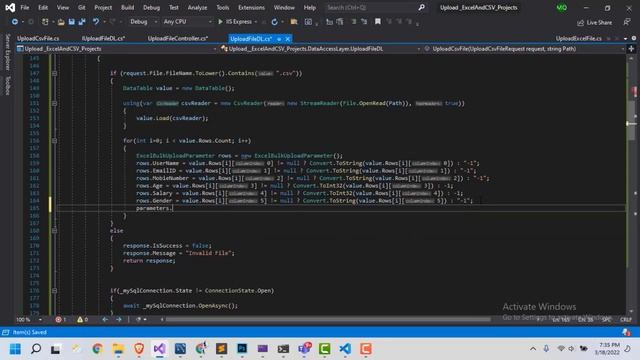Open Chrome from taskbar
The height and width of the screenshot is (360, 640).
pos(97,349)
